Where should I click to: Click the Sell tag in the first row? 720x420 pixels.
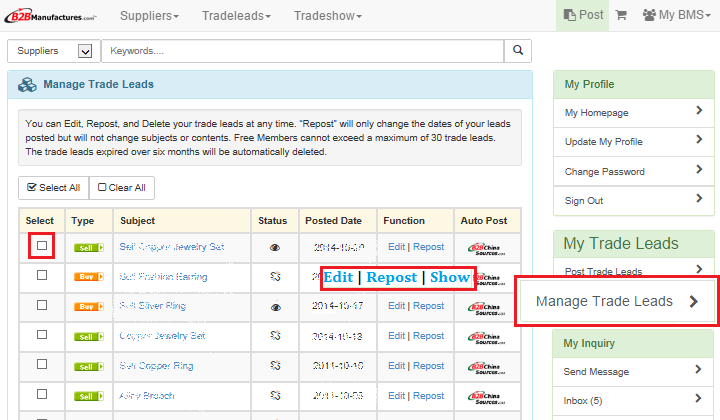click(88, 247)
